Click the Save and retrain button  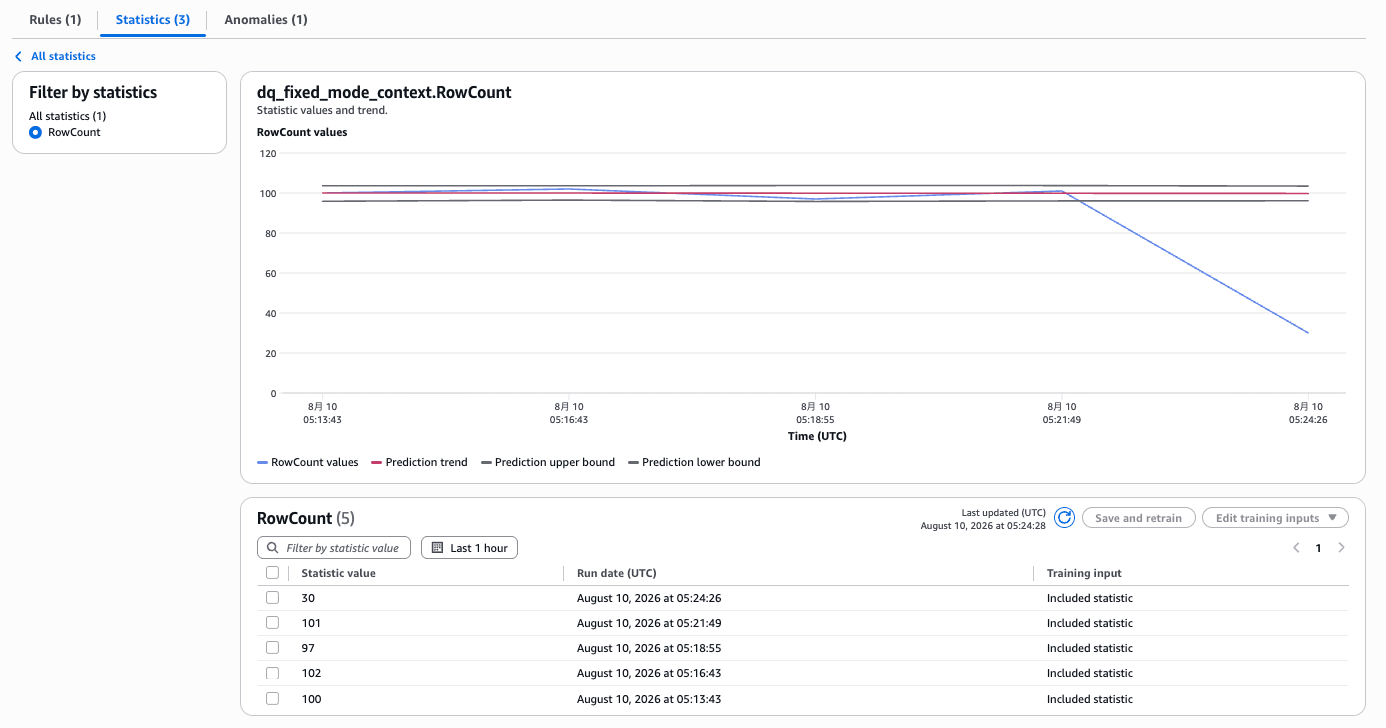click(x=1138, y=518)
